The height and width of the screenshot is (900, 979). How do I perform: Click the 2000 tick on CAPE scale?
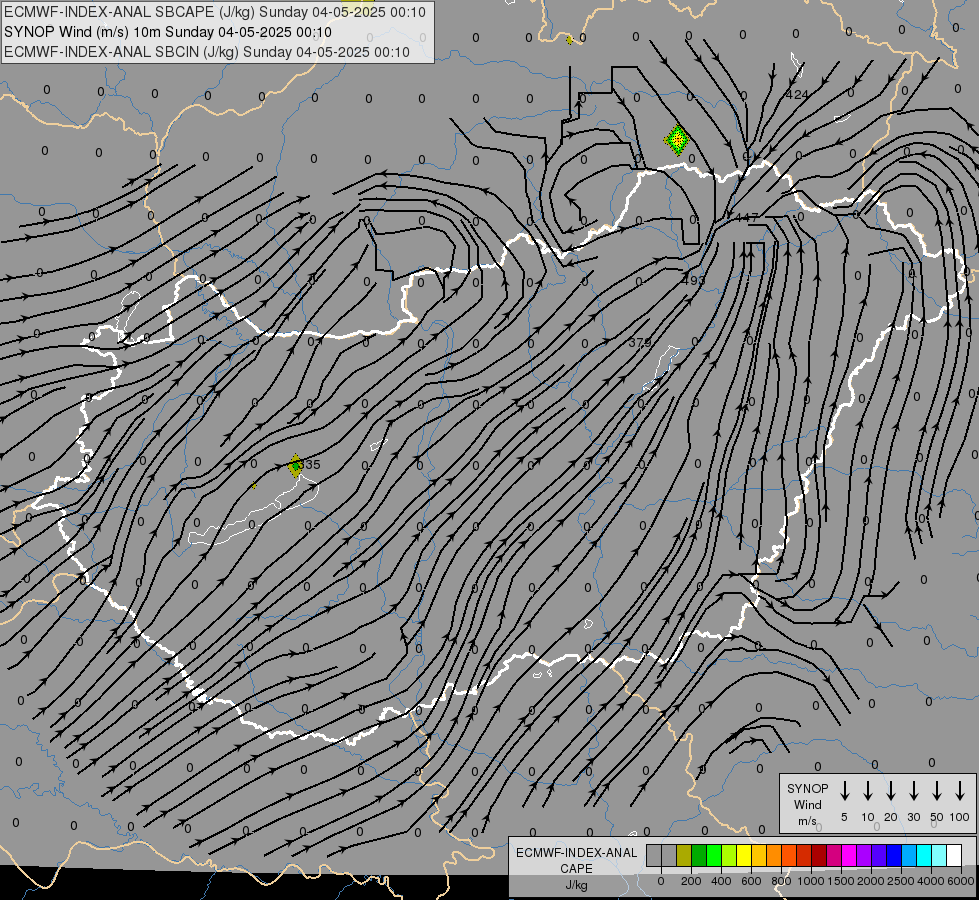click(x=871, y=881)
